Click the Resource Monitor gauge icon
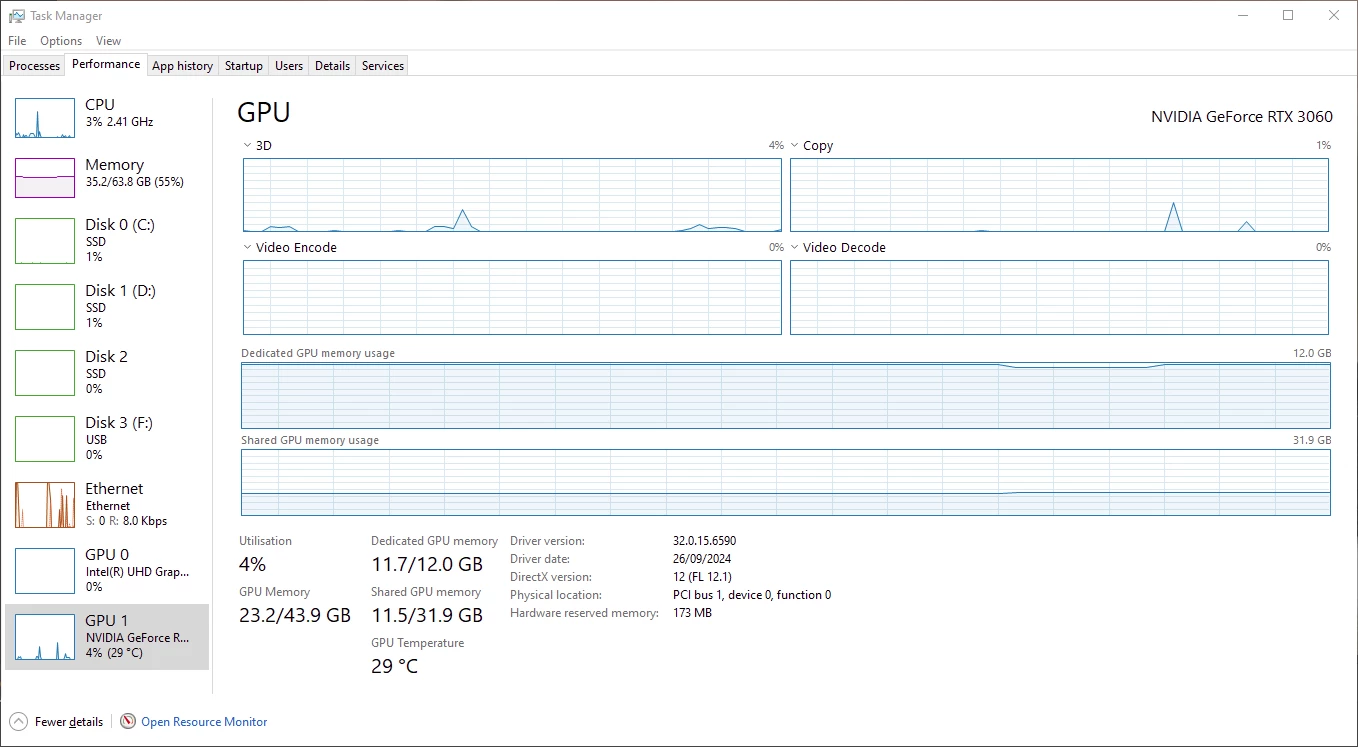The height and width of the screenshot is (747, 1358). tap(128, 721)
